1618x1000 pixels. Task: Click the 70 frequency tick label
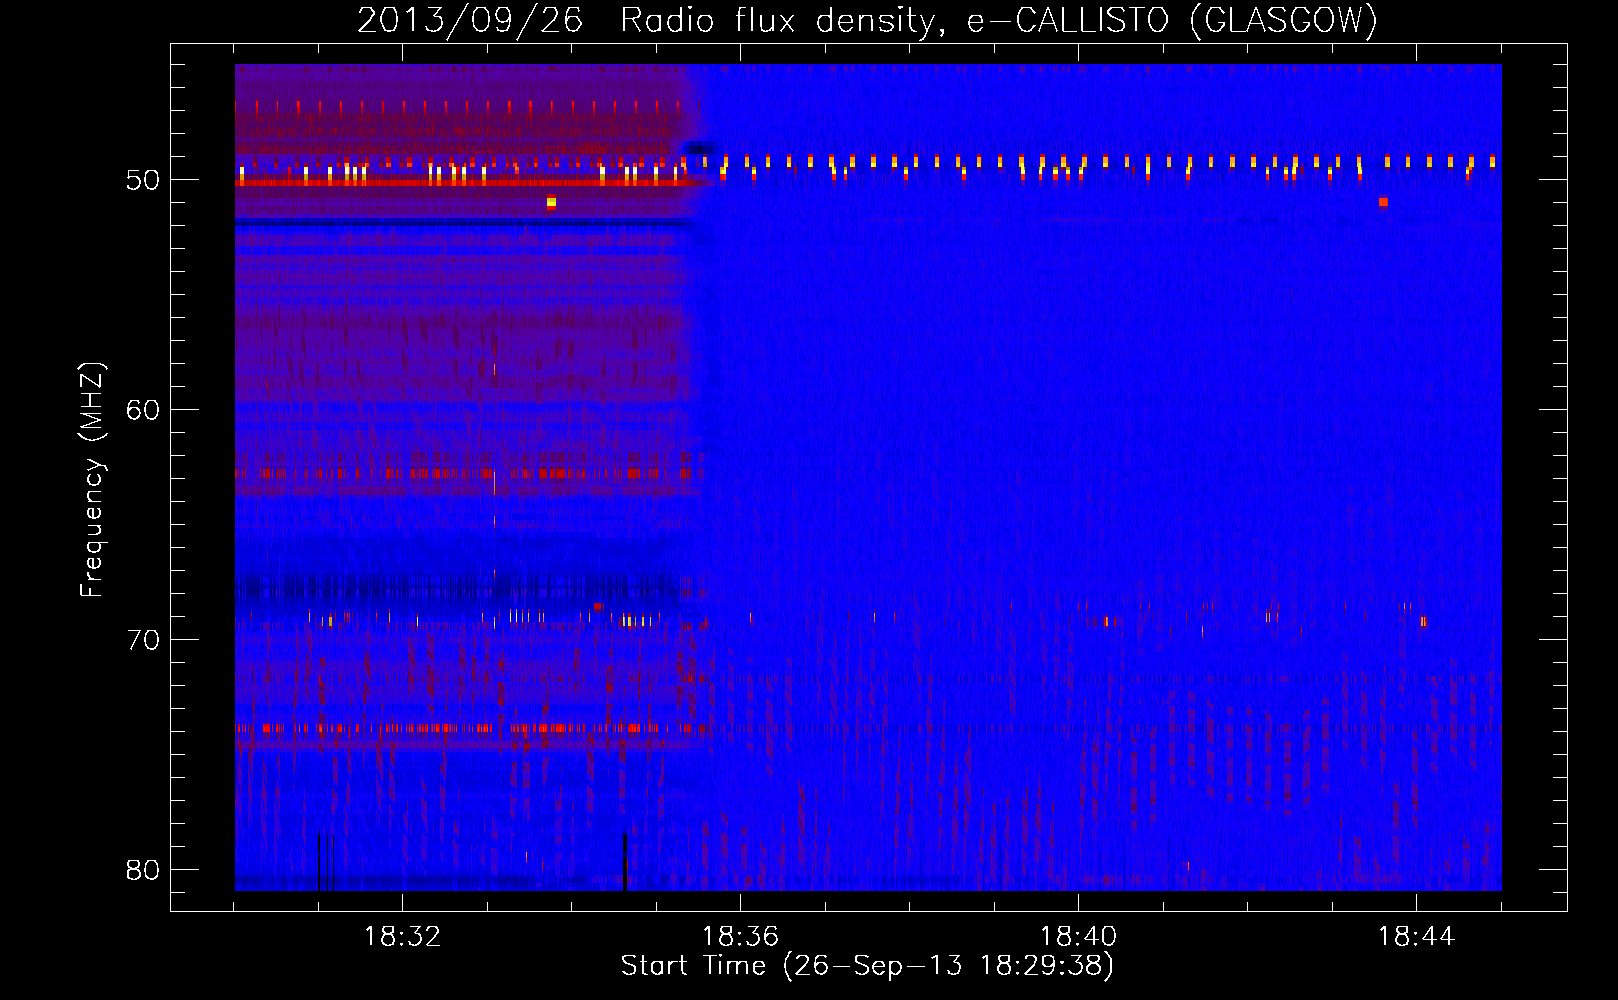[143, 640]
